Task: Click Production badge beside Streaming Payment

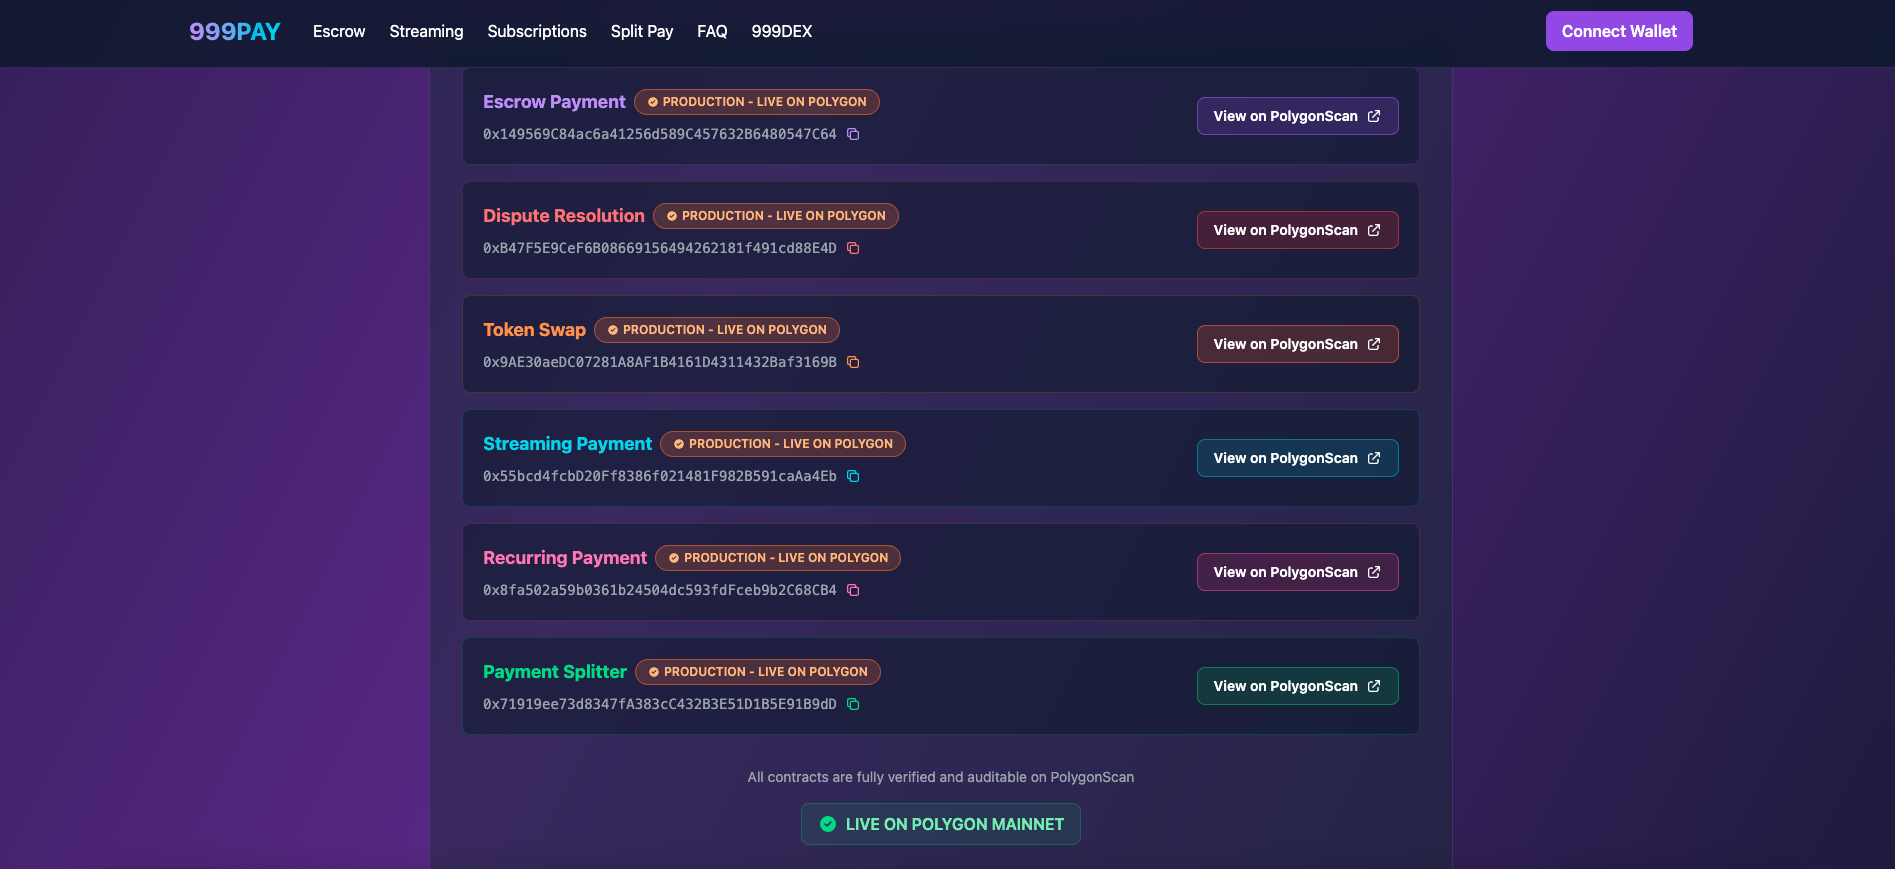Action: 783,444
